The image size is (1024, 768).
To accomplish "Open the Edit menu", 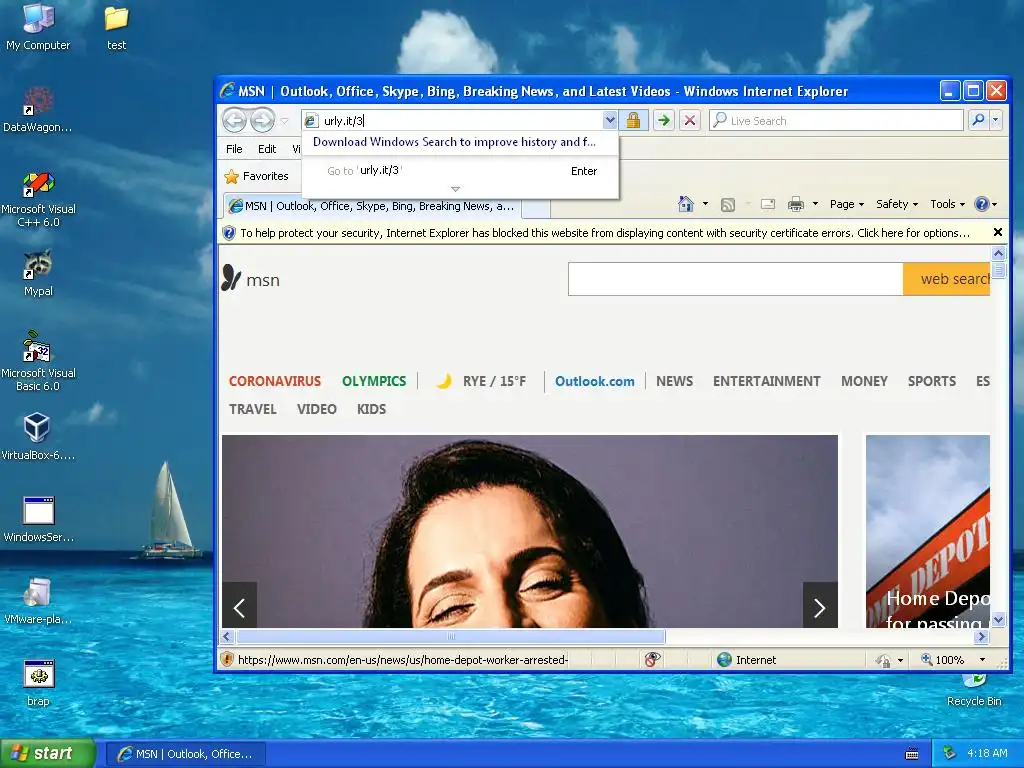I will click(267, 149).
